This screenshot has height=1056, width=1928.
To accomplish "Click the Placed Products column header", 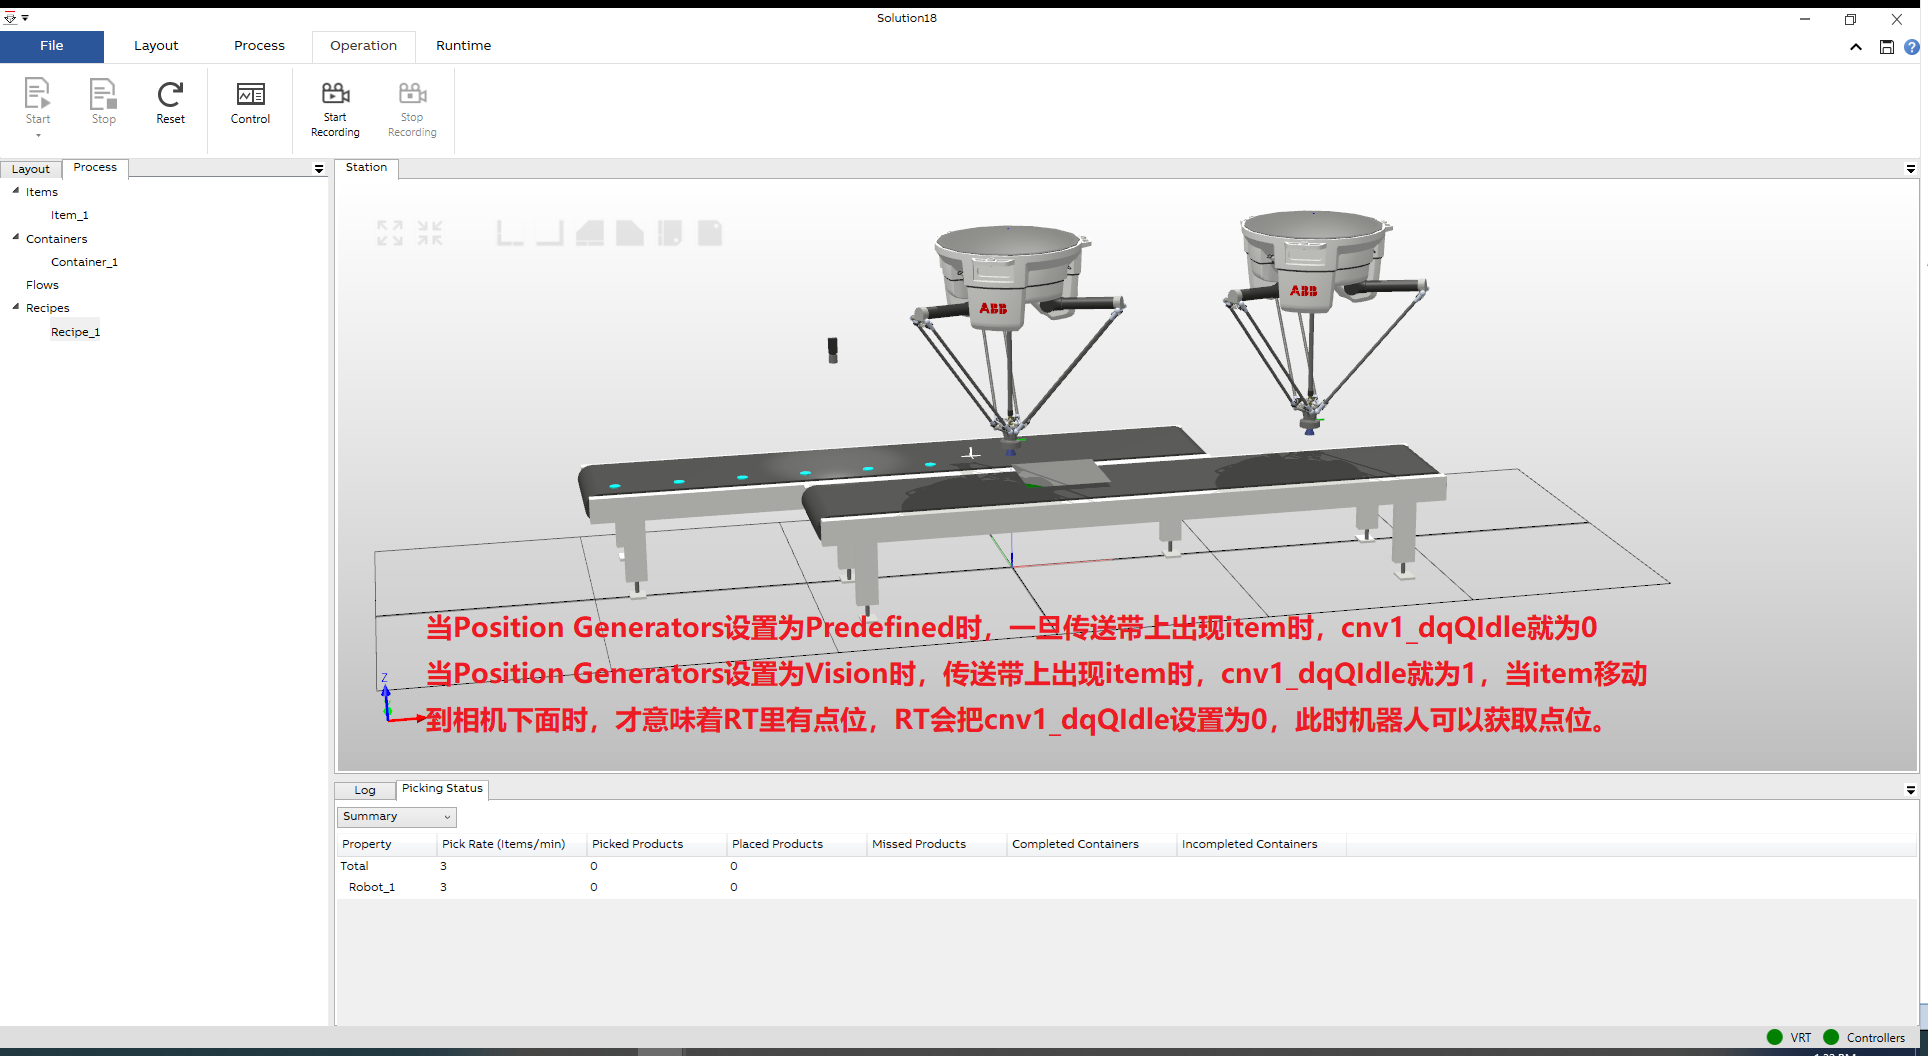I will coord(796,845).
